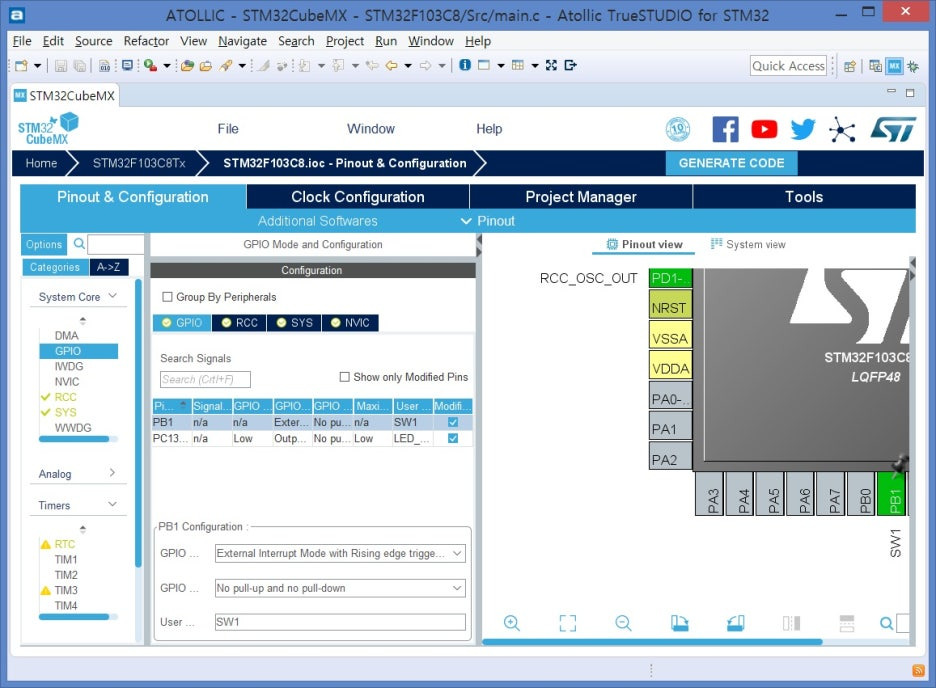Click the yellow Back arrow in toolbar
This screenshot has width=936, height=688.
pos(392,66)
